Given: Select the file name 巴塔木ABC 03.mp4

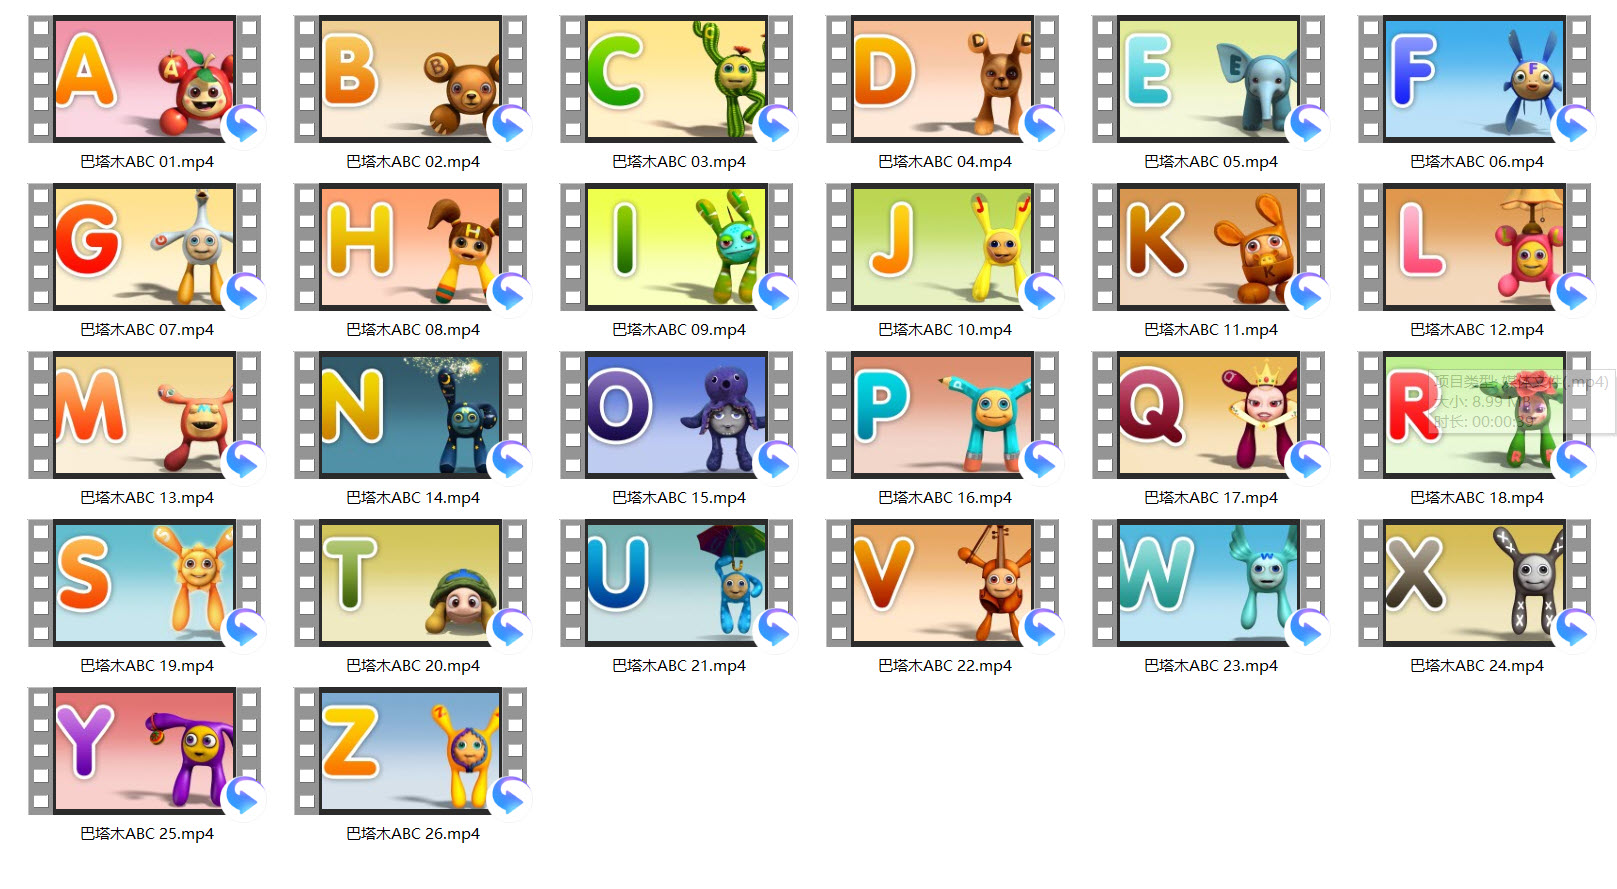Looking at the screenshot, I should [x=678, y=162].
